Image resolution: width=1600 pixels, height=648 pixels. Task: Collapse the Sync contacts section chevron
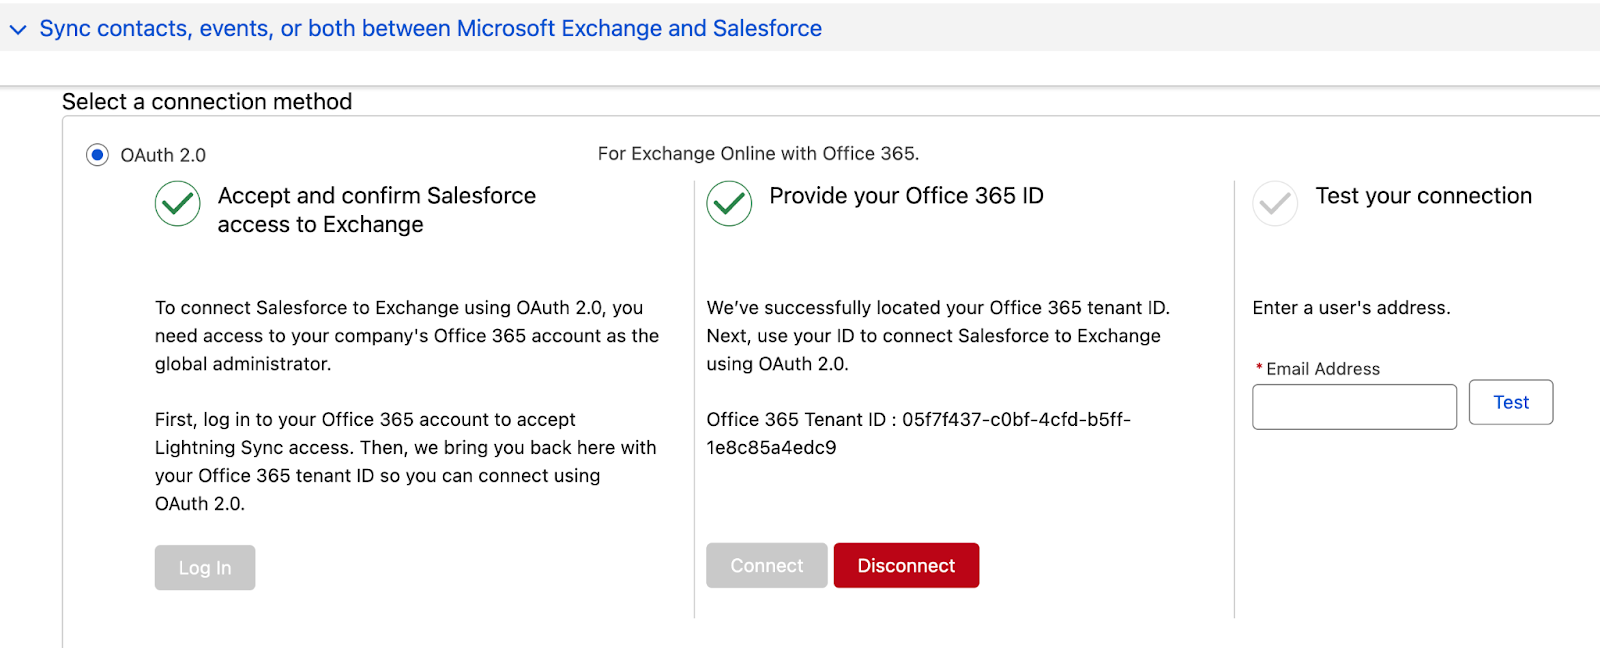point(18,30)
